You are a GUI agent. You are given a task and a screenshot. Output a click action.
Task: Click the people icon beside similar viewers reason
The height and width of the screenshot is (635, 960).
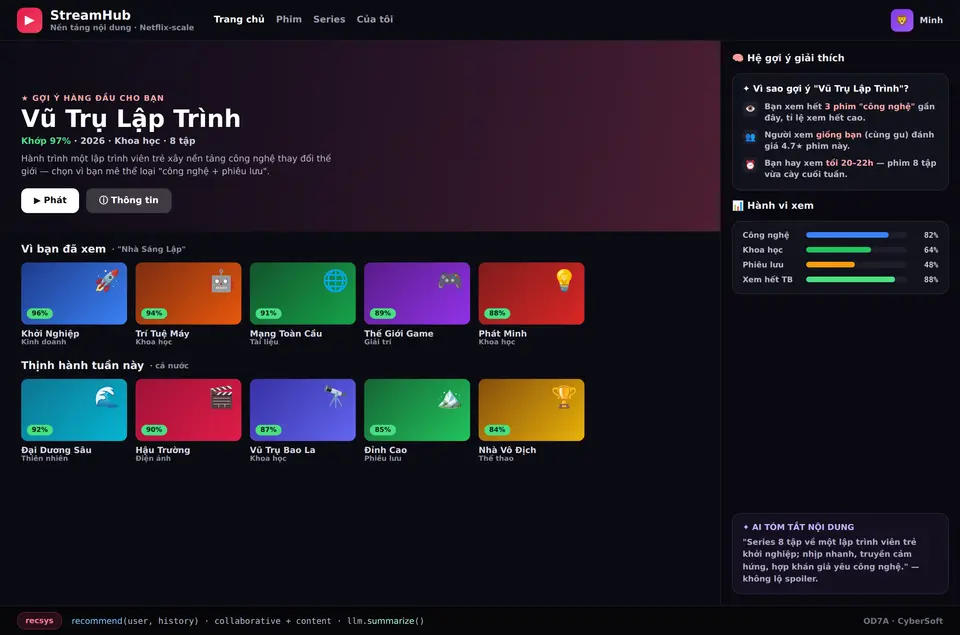750,137
